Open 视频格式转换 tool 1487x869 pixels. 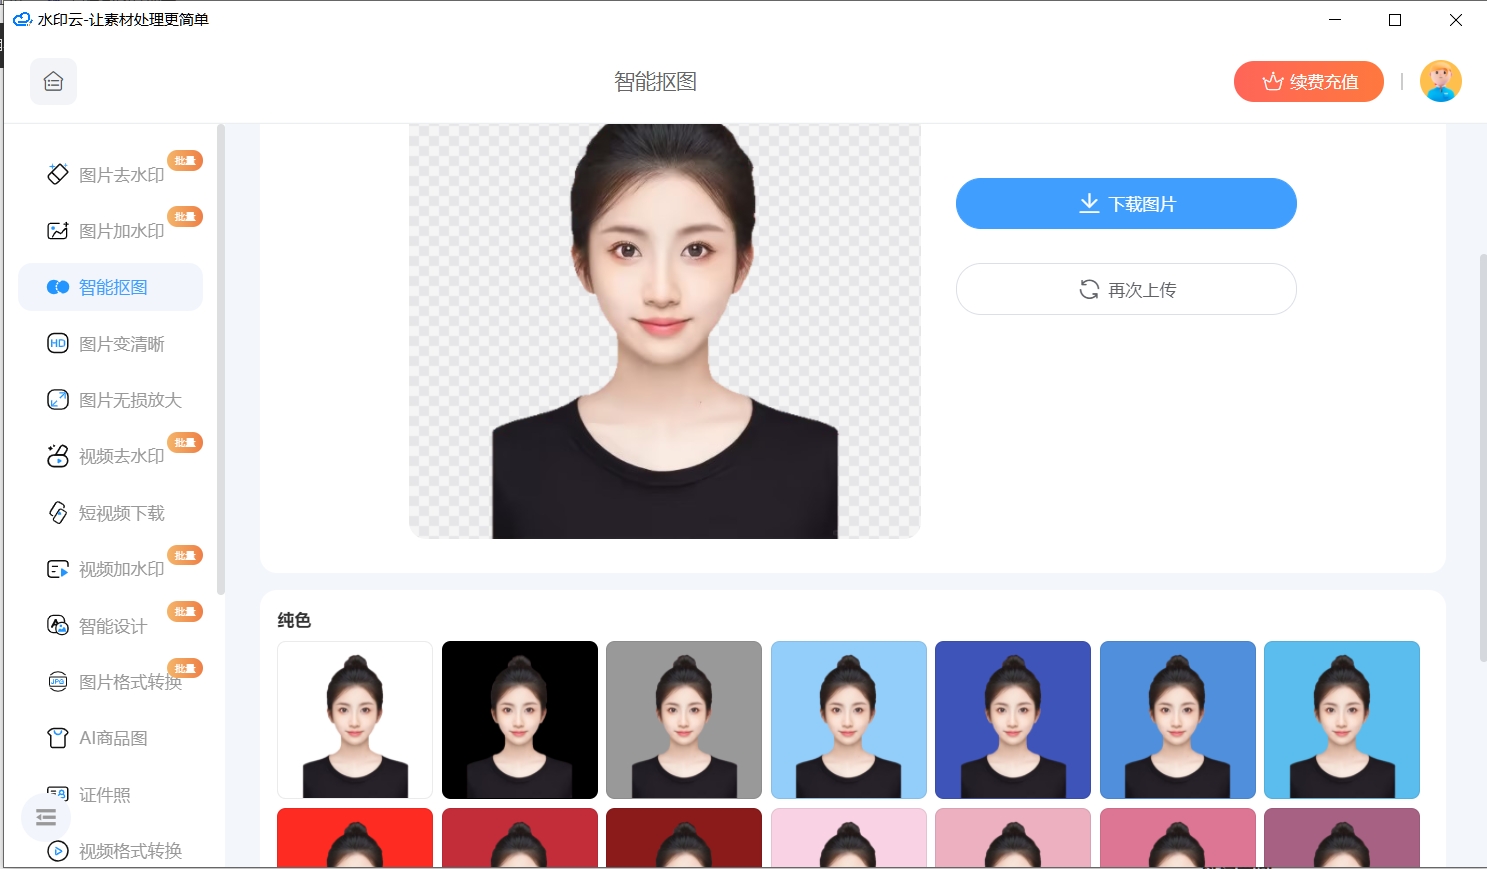pyautogui.click(x=110, y=851)
